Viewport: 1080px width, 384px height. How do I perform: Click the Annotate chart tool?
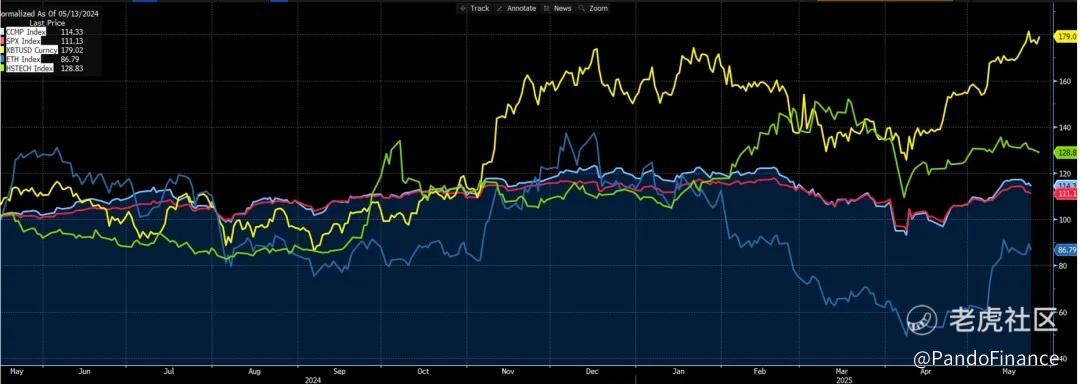(517, 8)
